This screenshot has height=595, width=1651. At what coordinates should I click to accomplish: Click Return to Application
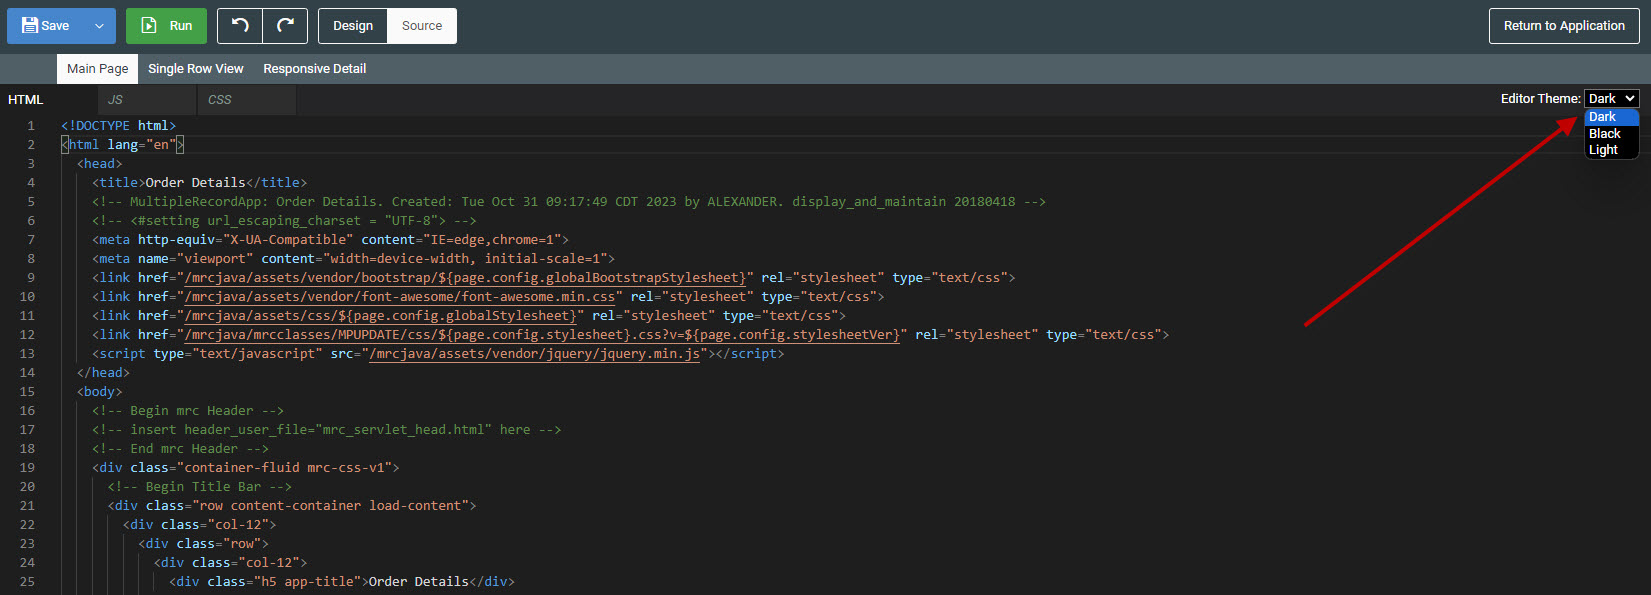tap(1564, 26)
